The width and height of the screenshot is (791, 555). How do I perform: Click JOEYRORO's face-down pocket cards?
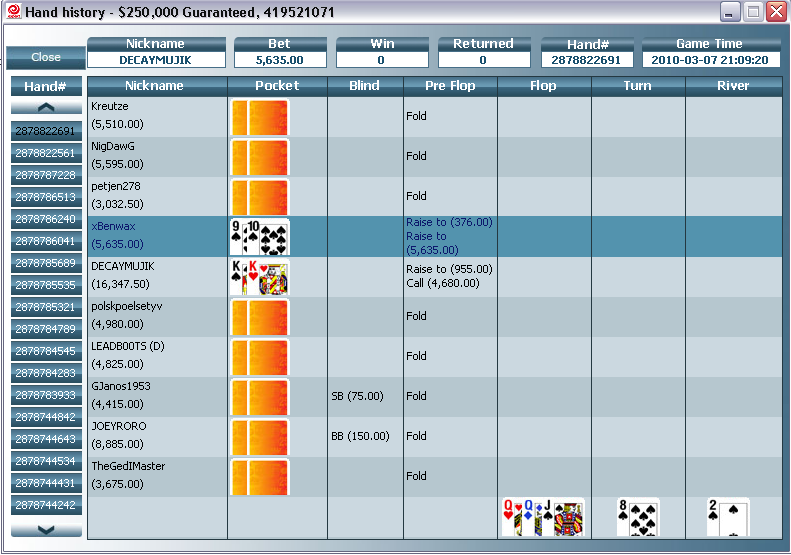[260, 436]
